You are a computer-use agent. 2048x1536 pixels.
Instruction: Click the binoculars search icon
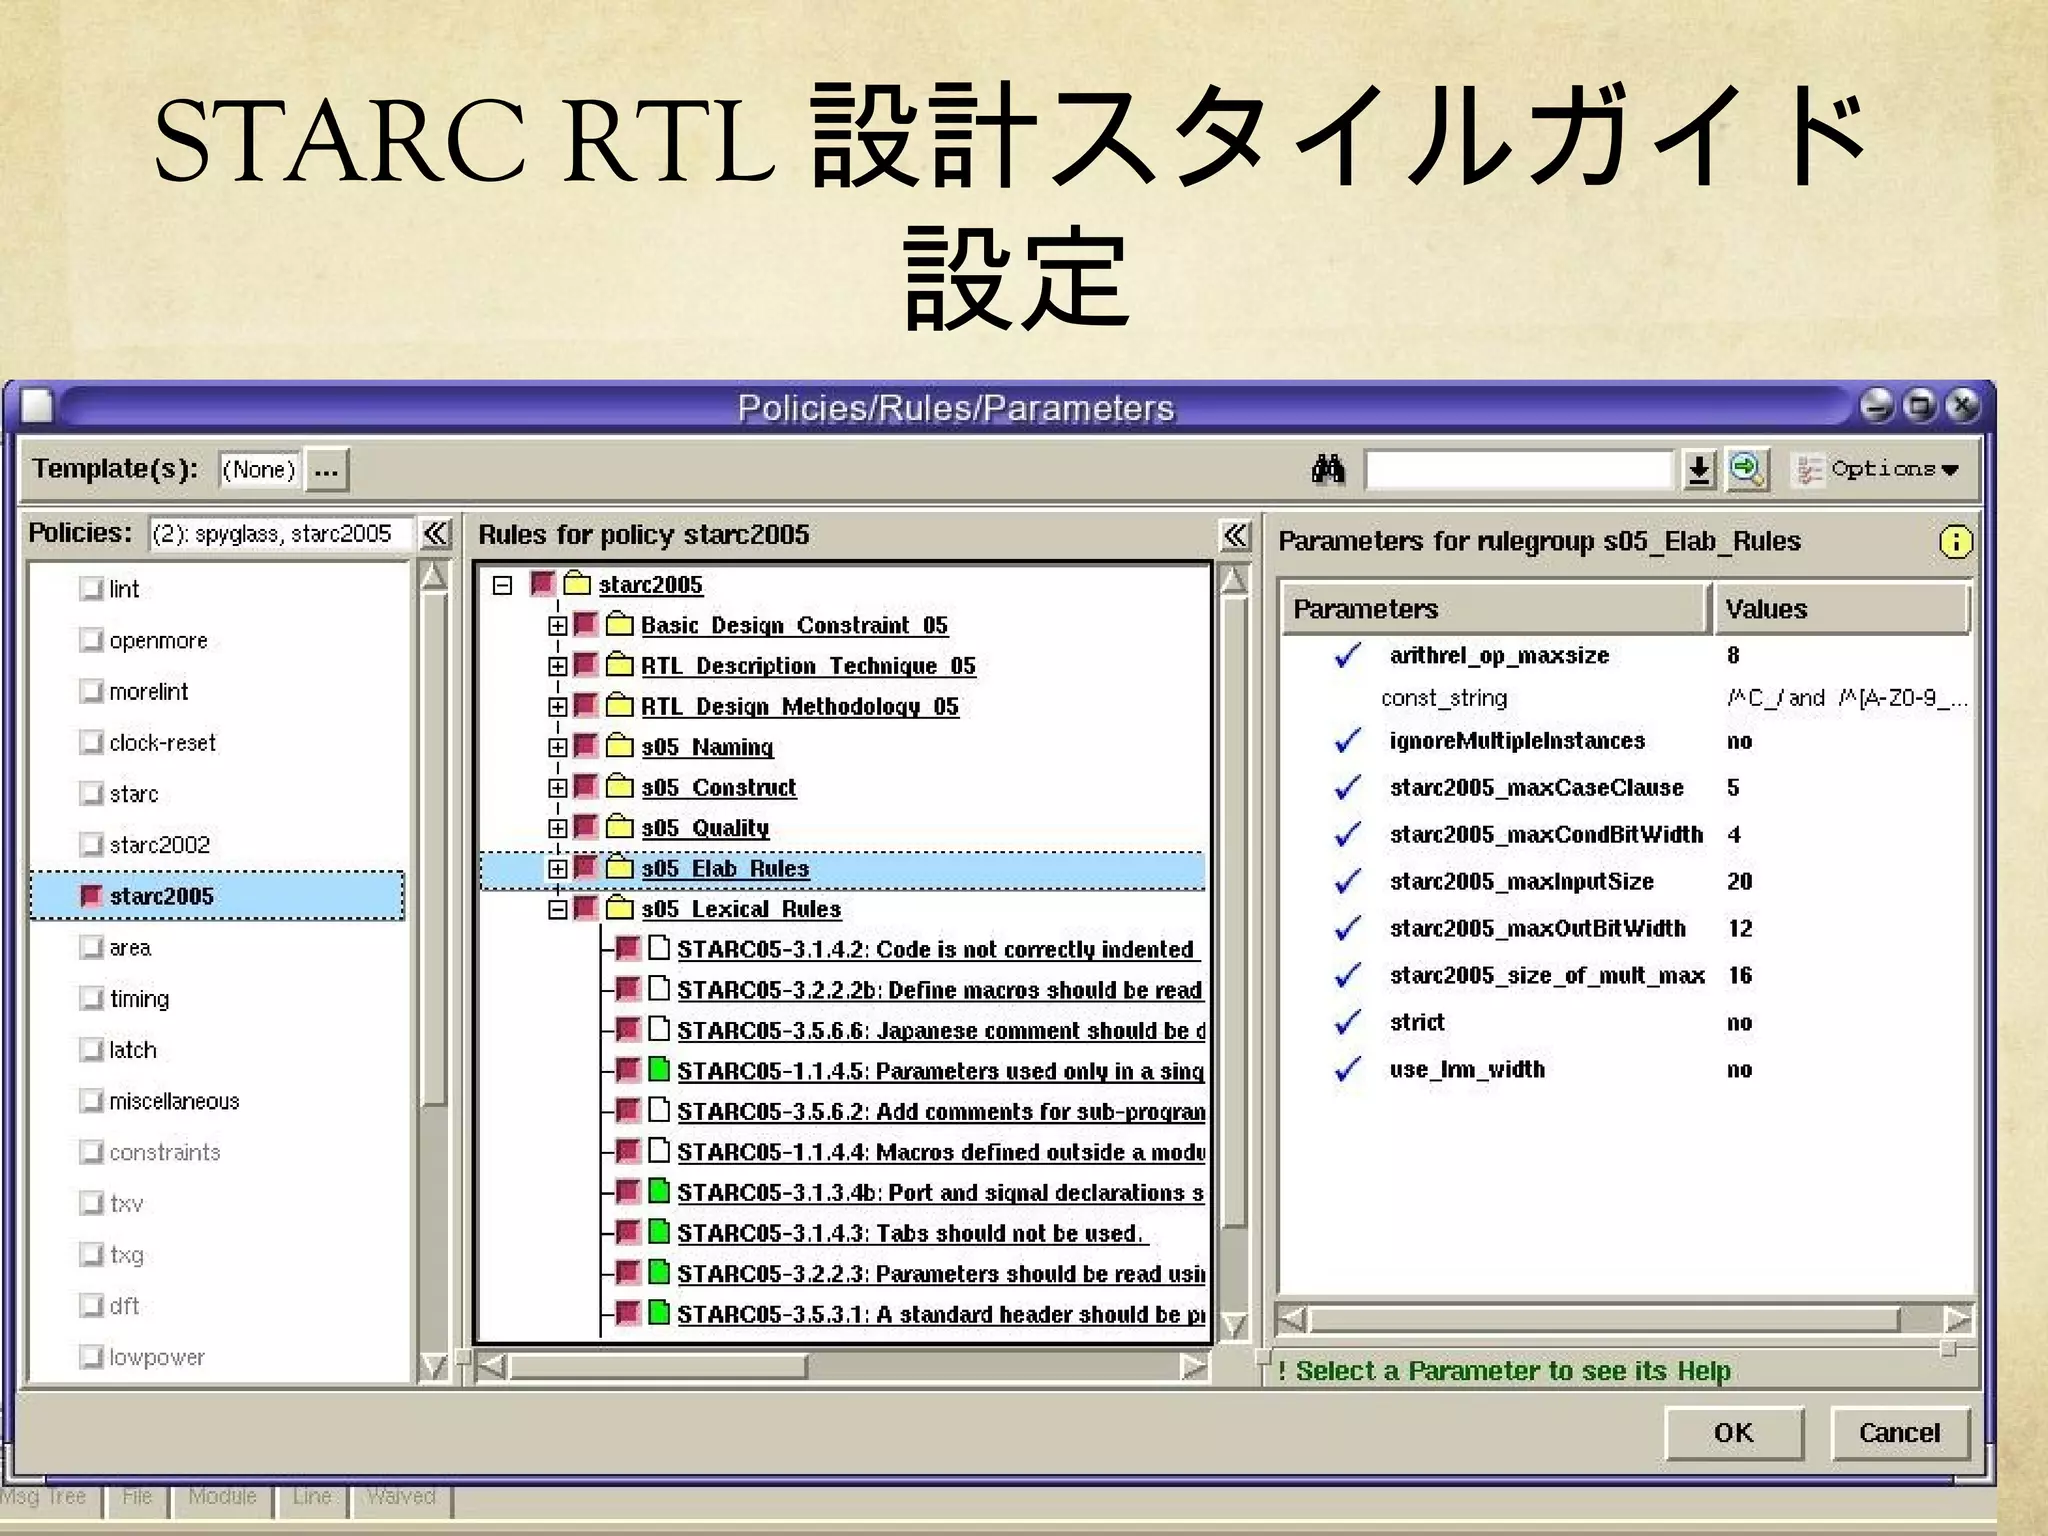(x=1328, y=468)
